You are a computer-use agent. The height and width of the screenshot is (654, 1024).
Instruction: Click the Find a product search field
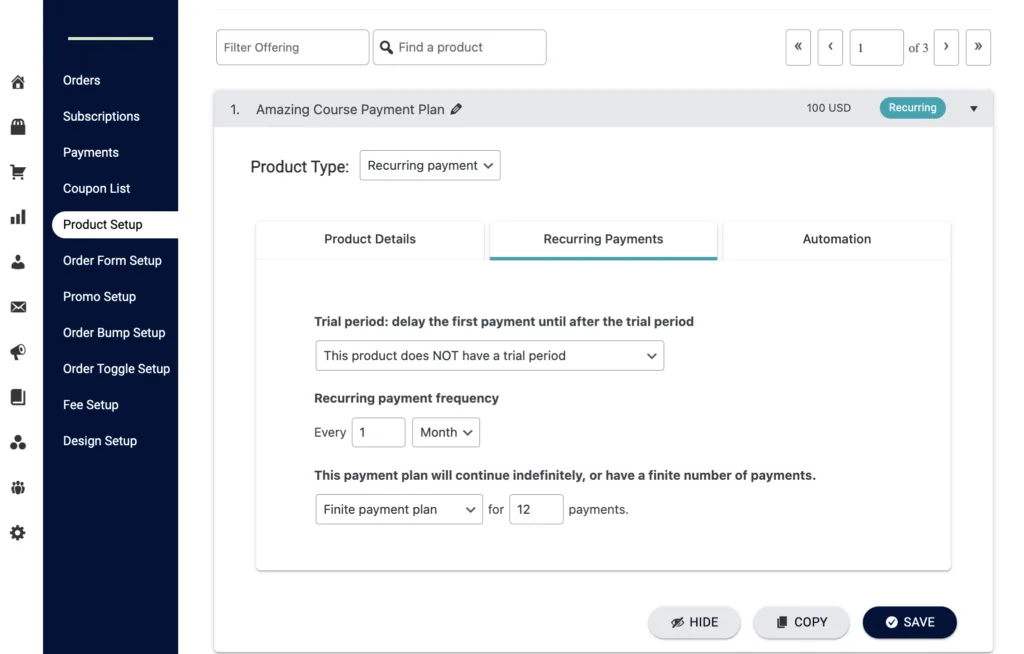[x=459, y=47]
